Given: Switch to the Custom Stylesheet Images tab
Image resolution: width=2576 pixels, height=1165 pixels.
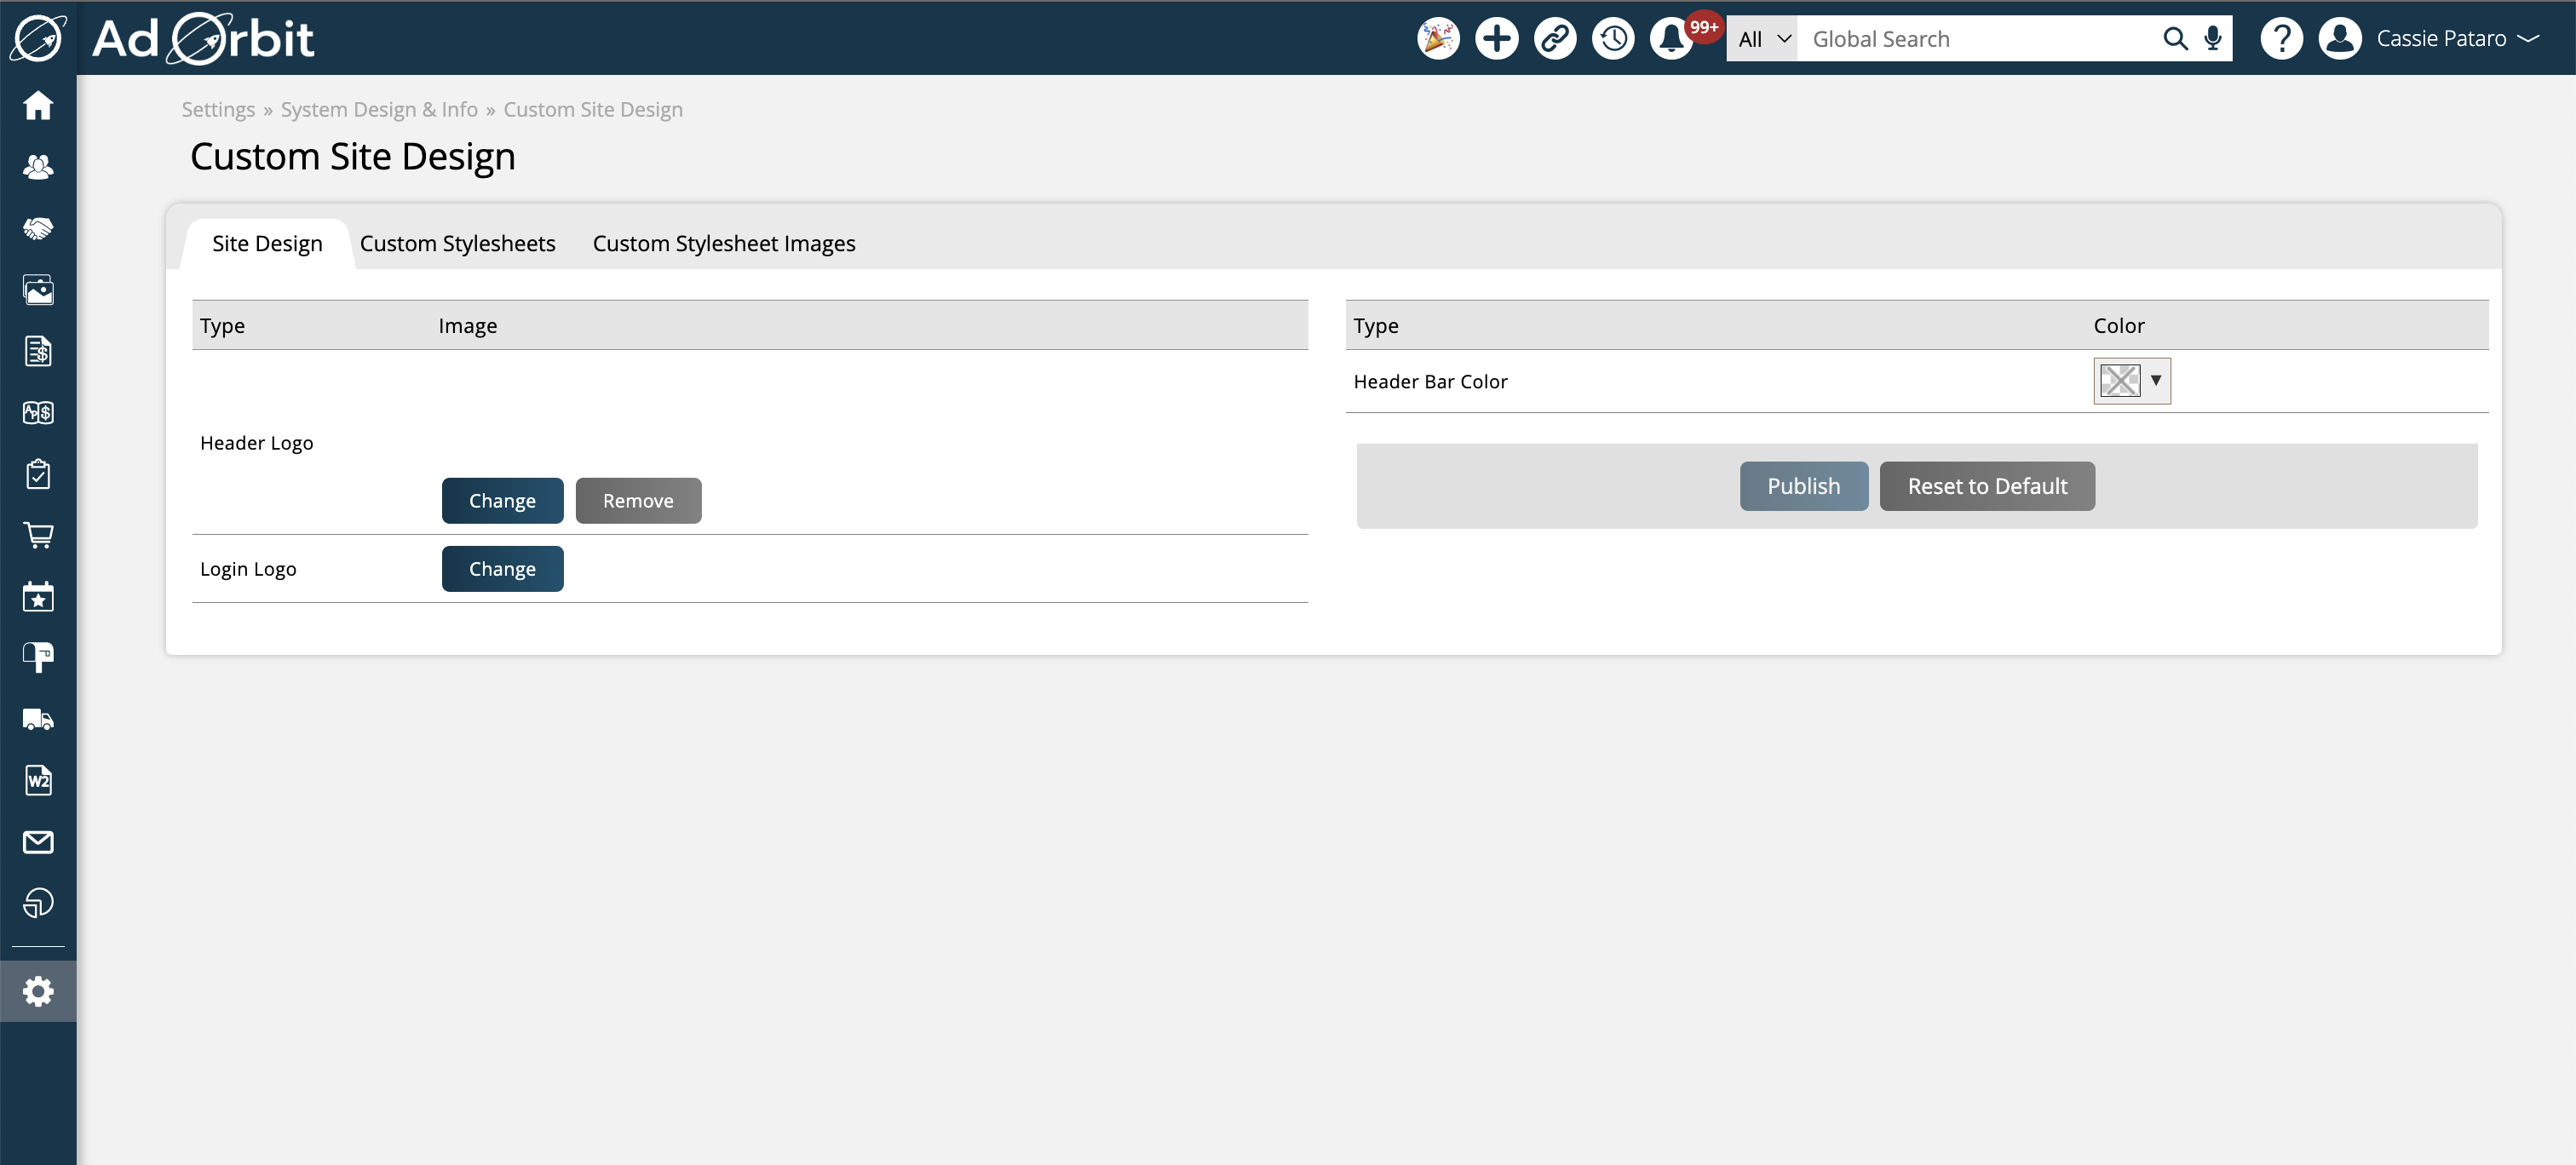Looking at the screenshot, I should coord(724,243).
